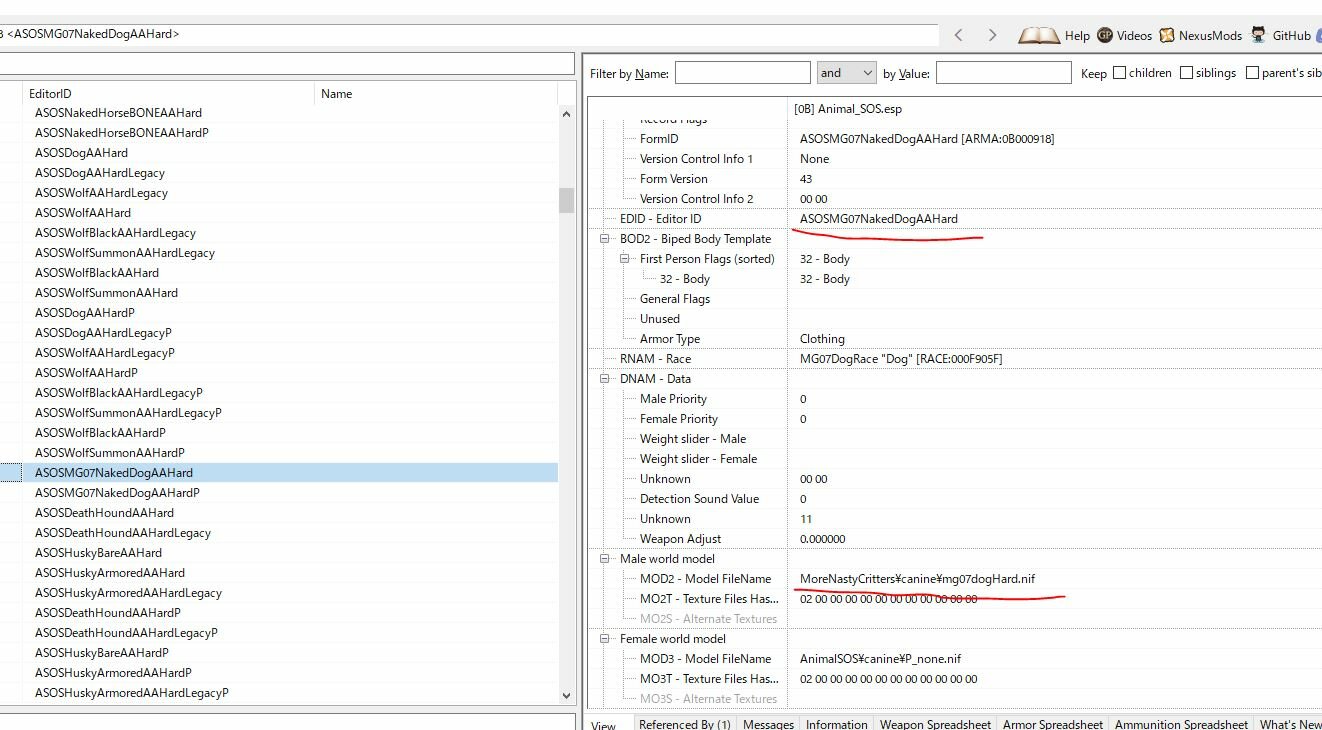Screen dimensions: 1322x730
Task: Sort list by EditorID column header
Action: click(x=168, y=93)
